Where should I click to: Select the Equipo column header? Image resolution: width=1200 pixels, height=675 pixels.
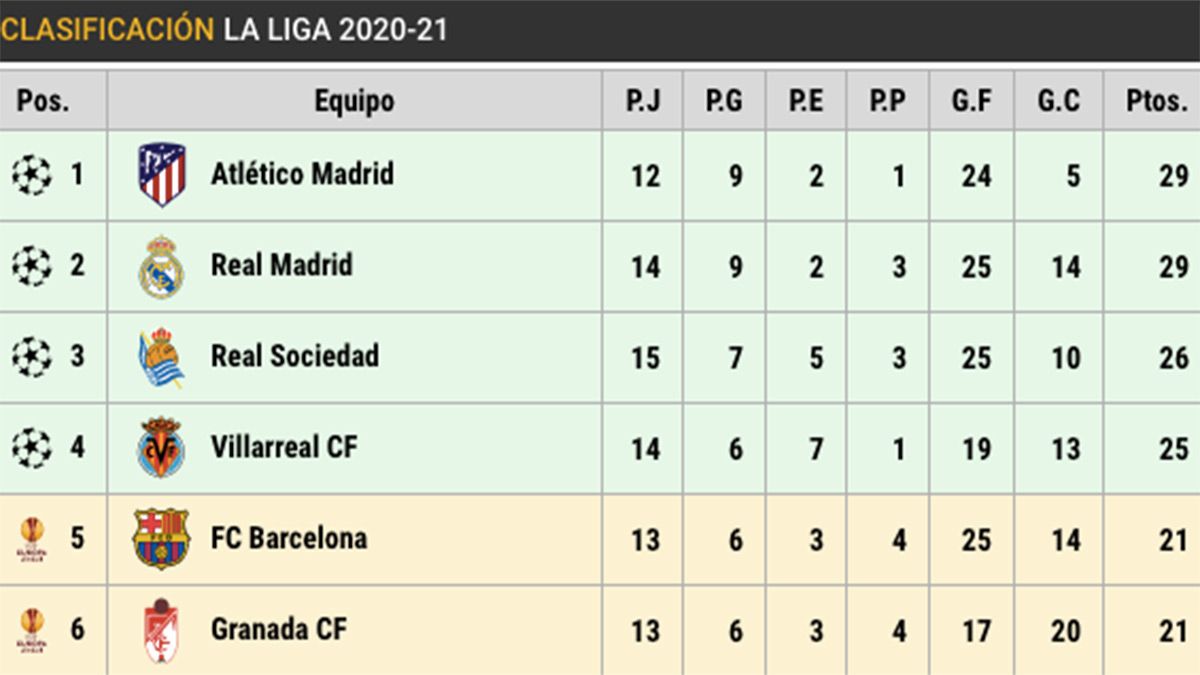(354, 100)
